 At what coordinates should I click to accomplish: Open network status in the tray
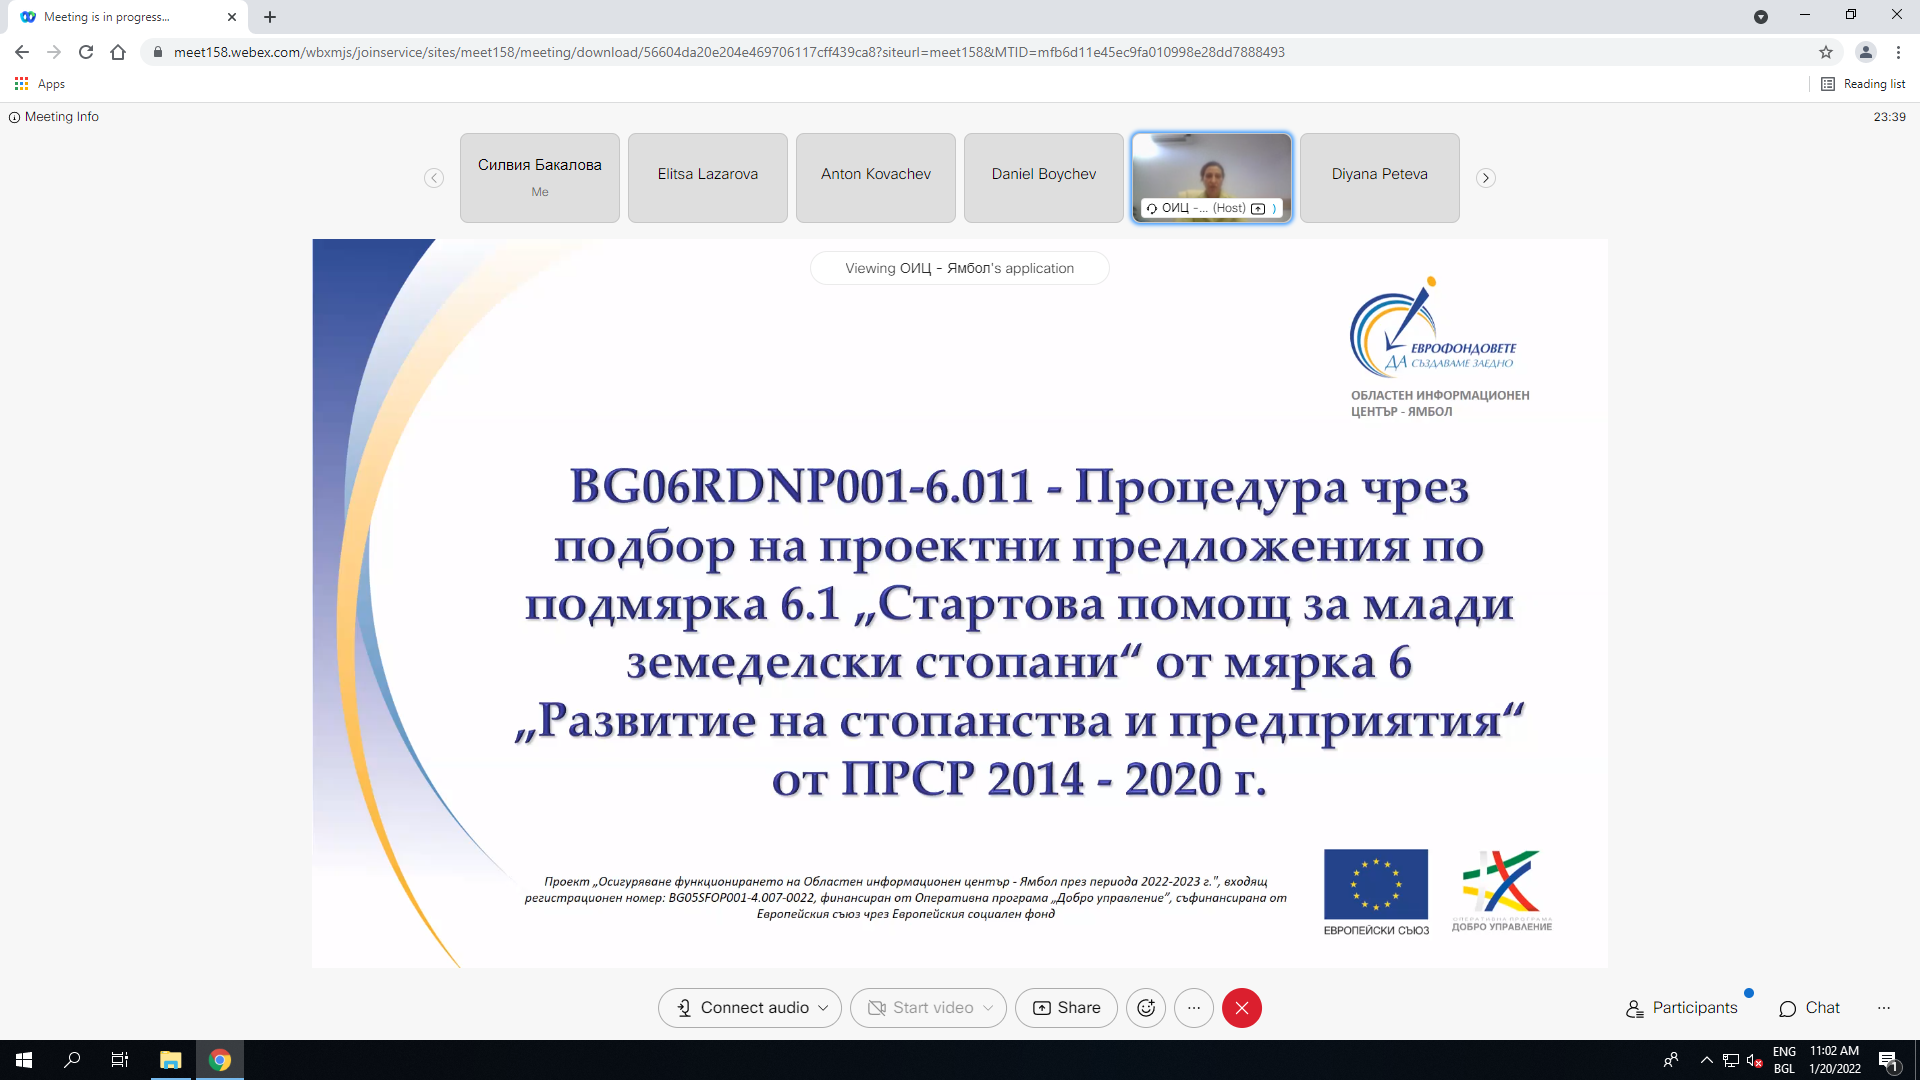pos(1731,1061)
